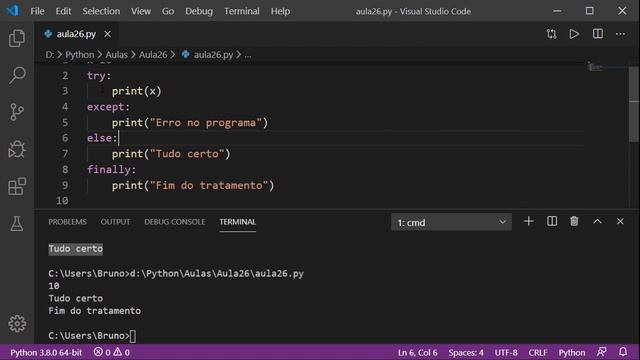The width and height of the screenshot is (640, 360).
Task: Change language mode via Python status entry
Action: point(571,352)
